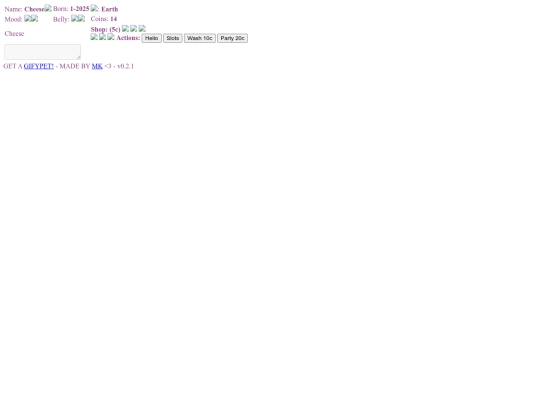Click the 'Coins: 14' value
This screenshot has width=540, height=405.
coord(104,19)
